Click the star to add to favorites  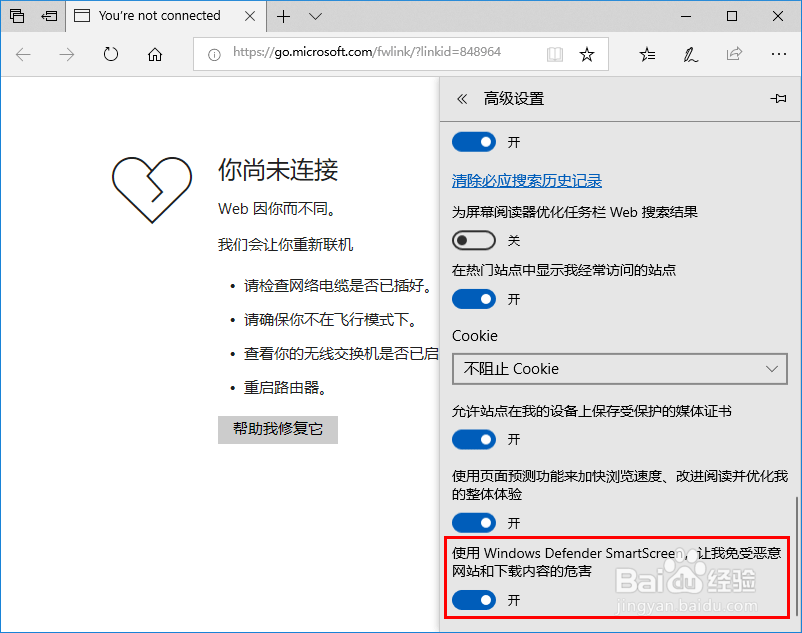click(x=588, y=54)
